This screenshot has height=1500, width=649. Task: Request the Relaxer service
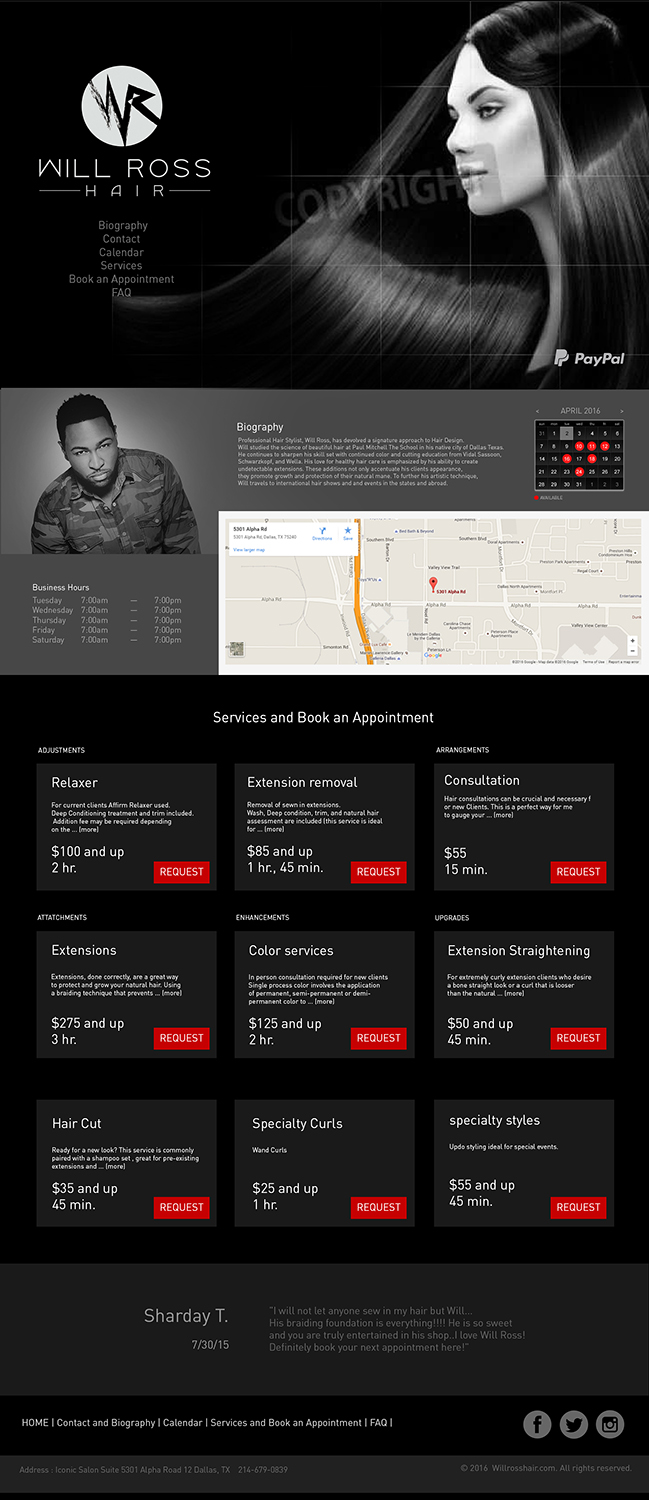click(x=182, y=872)
